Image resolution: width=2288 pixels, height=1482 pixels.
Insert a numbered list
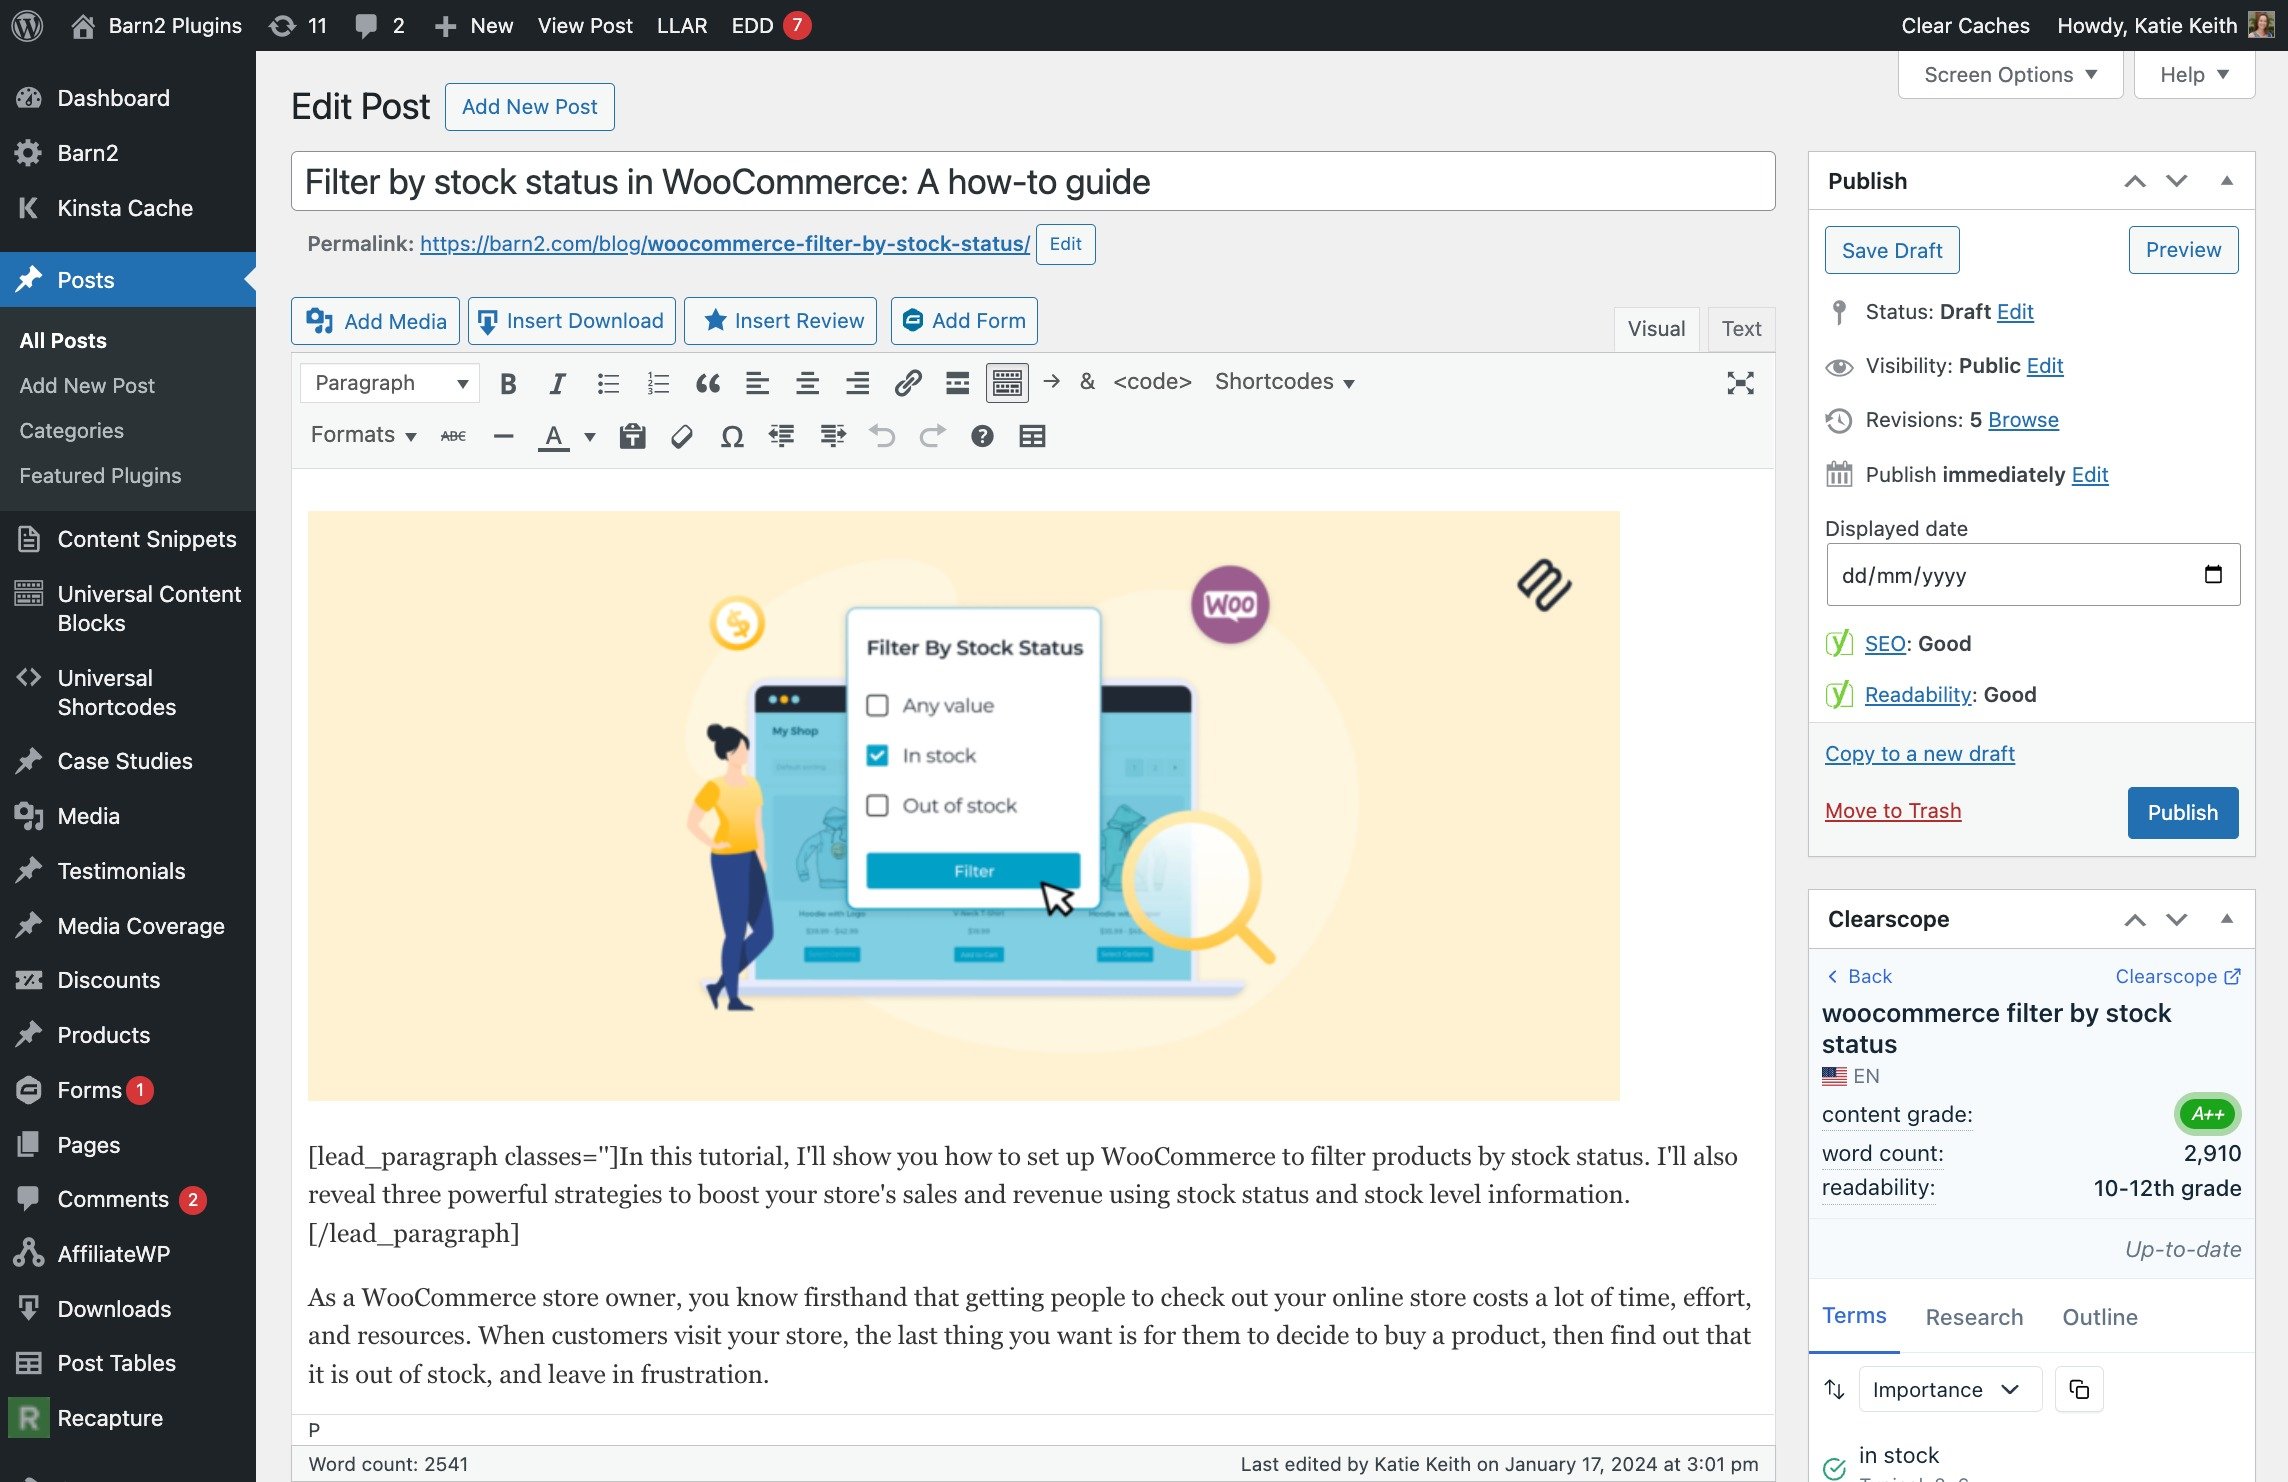point(658,383)
